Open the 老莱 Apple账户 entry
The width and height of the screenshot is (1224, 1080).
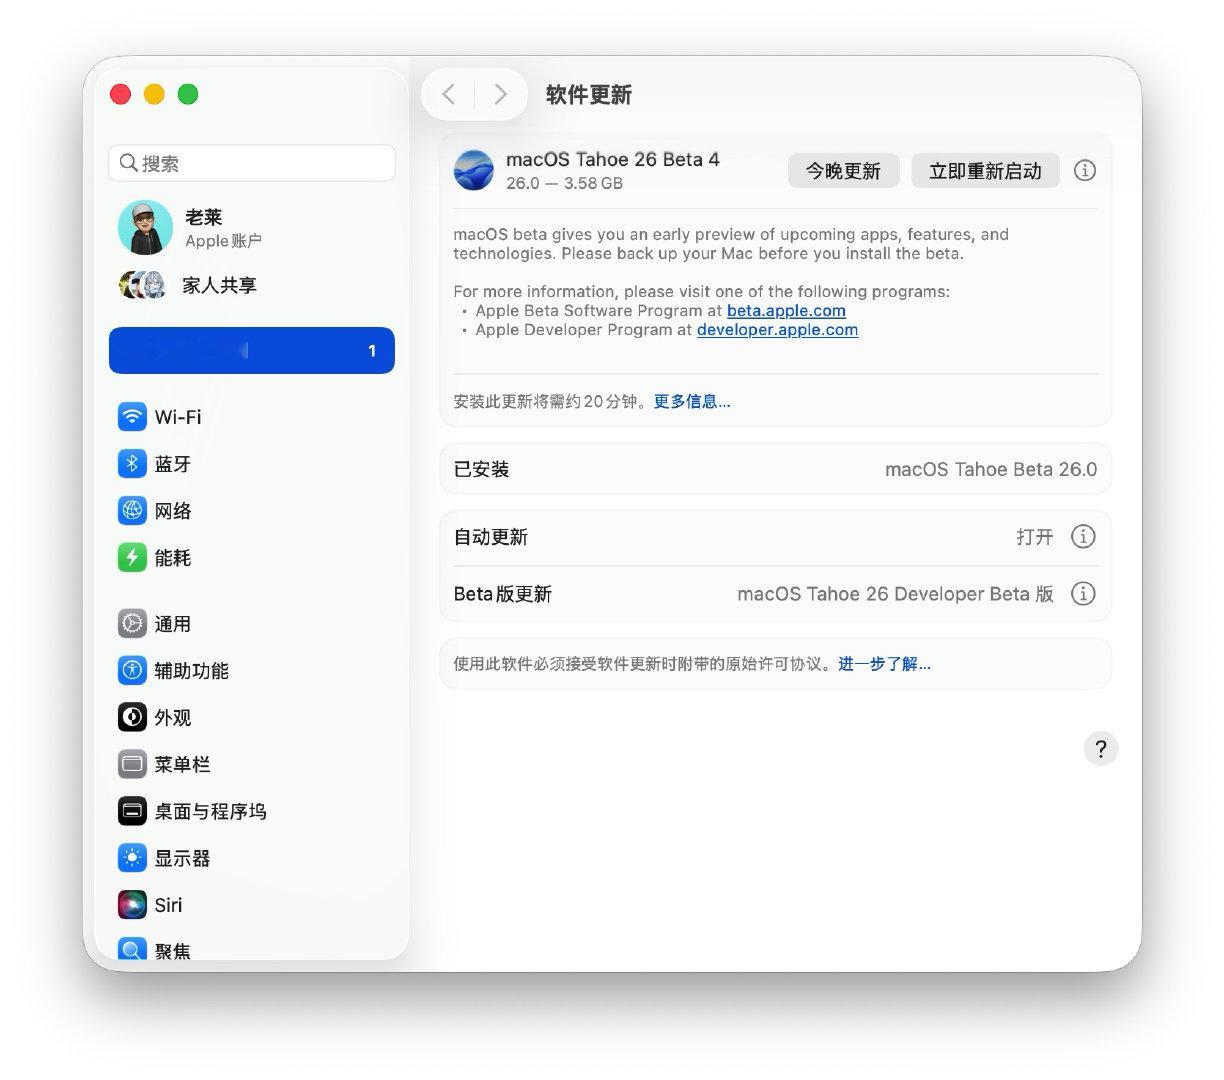pyautogui.click(x=252, y=228)
